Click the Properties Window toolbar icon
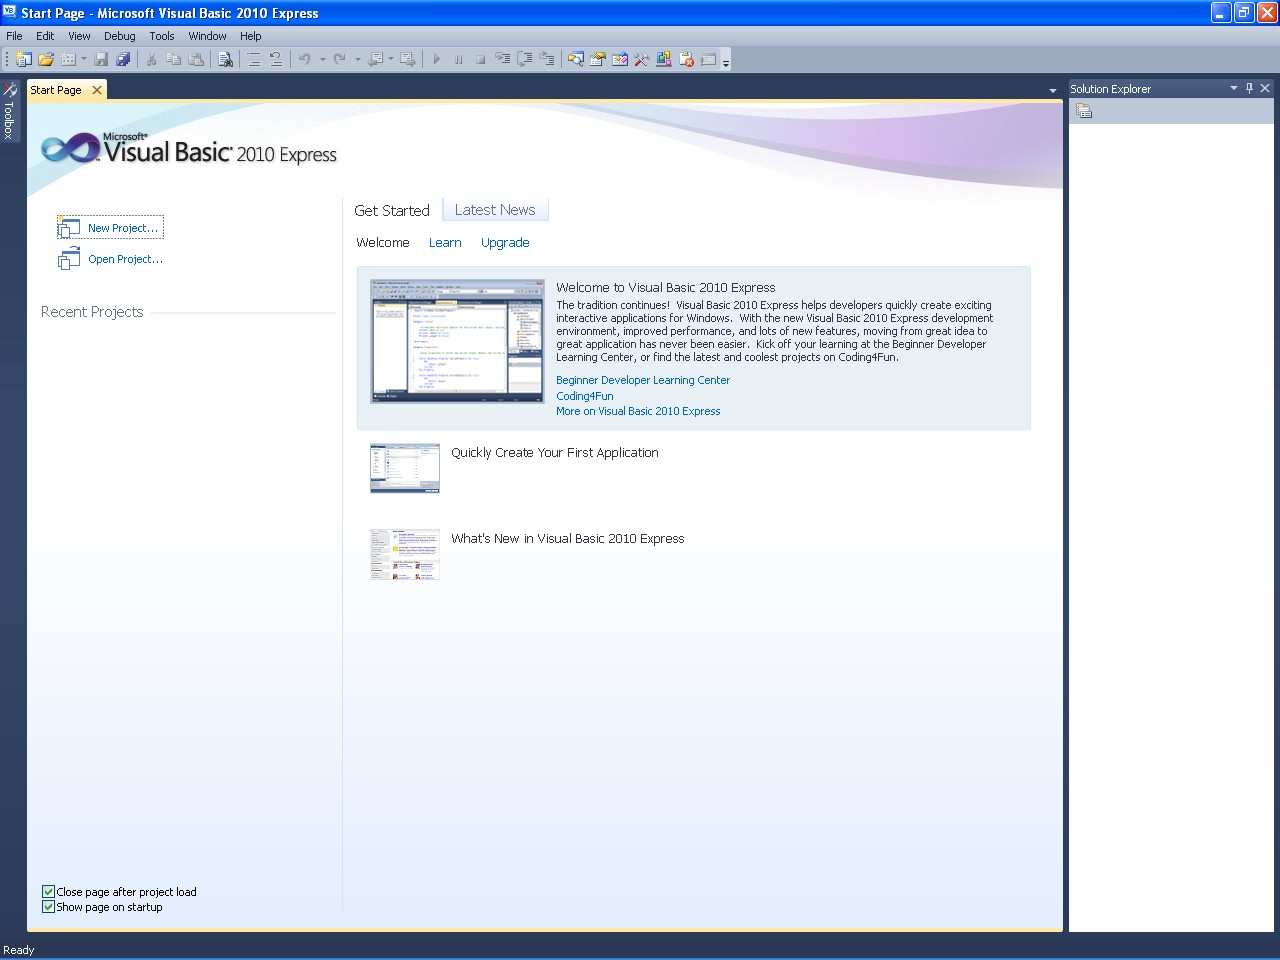Screen dimensions: 1280x960 point(598,59)
